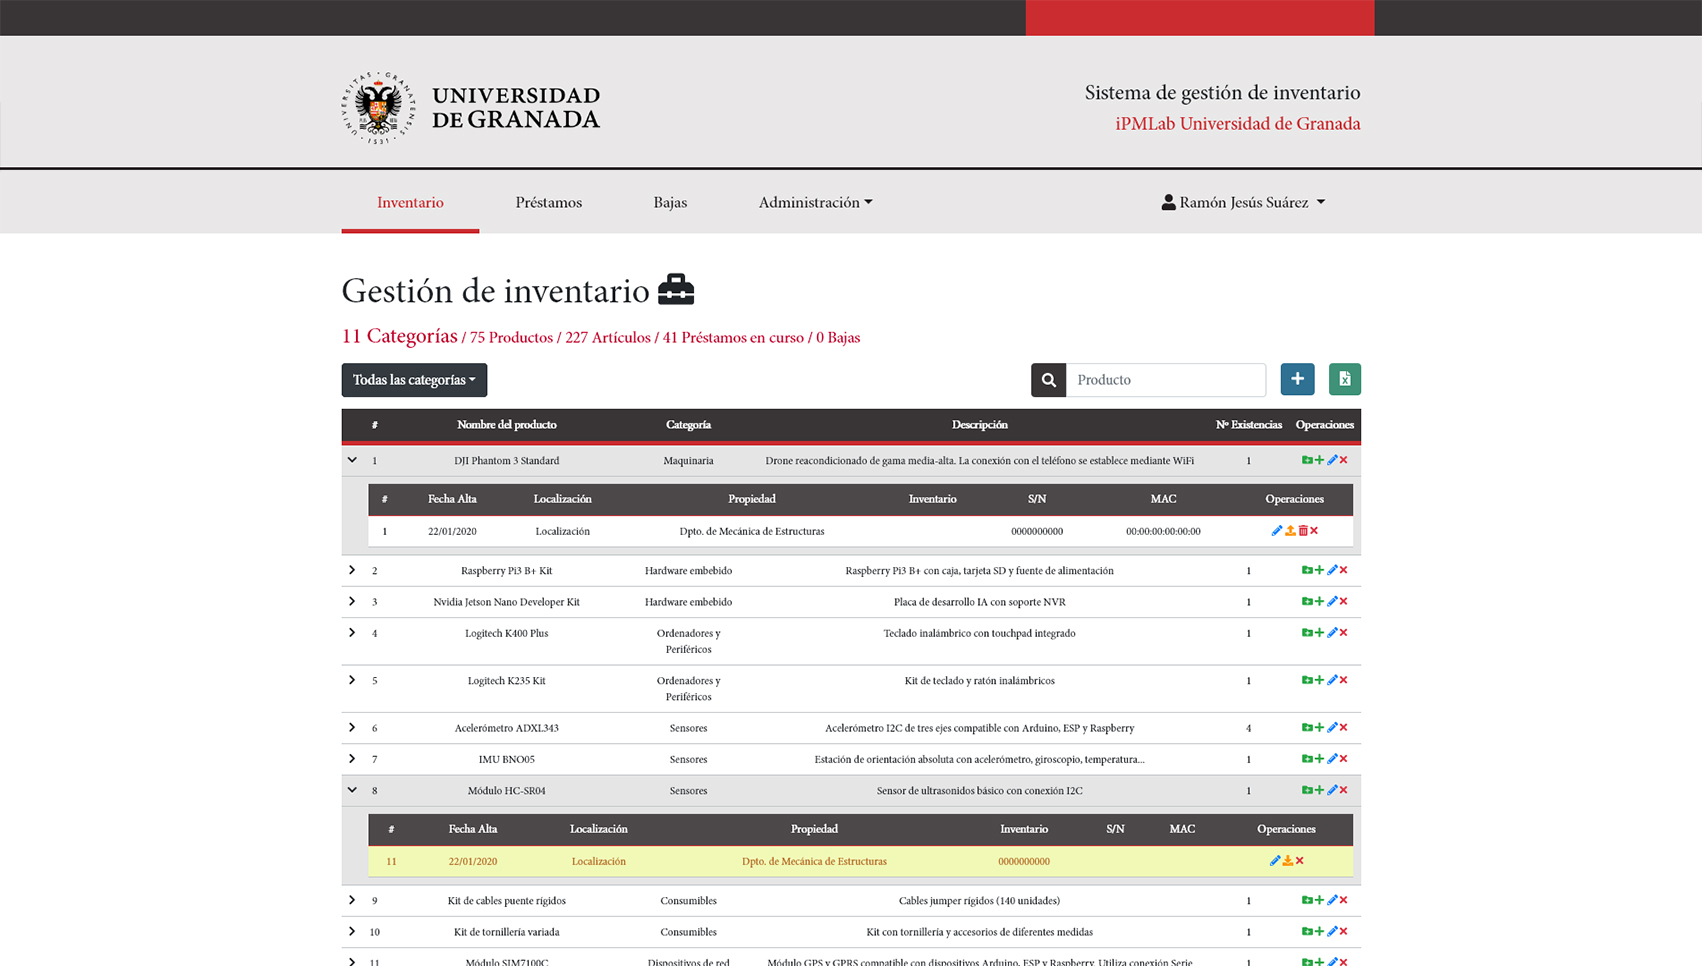This screenshot has height=966, width=1702.
Task: Click inside the Producto search field
Action: click(x=1165, y=379)
